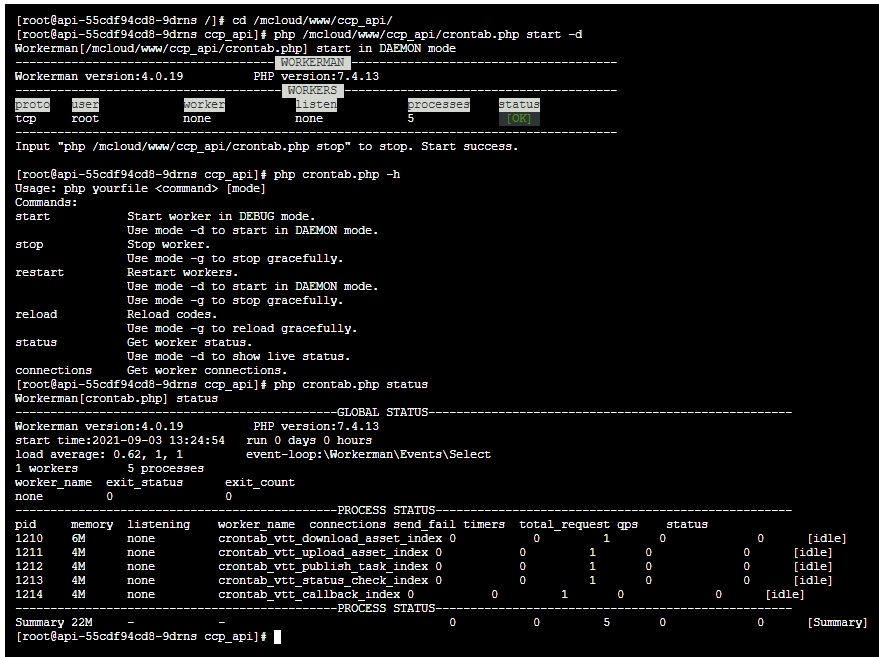Viewport: 879px width, 657px height.
Task: Click the [Summary] label in last row
Action: tap(837, 622)
